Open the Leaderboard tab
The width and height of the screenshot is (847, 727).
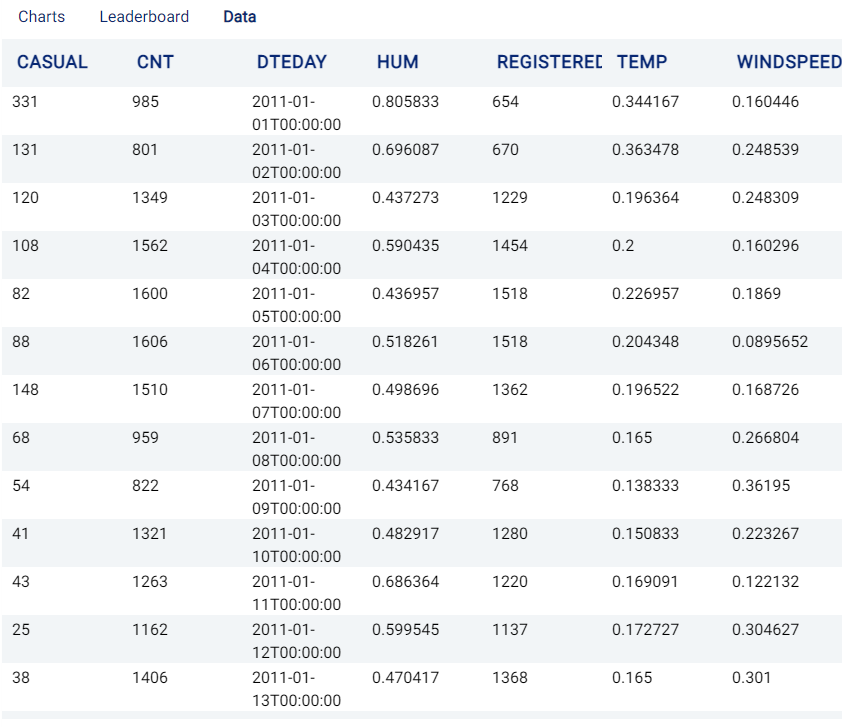click(x=144, y=17)
